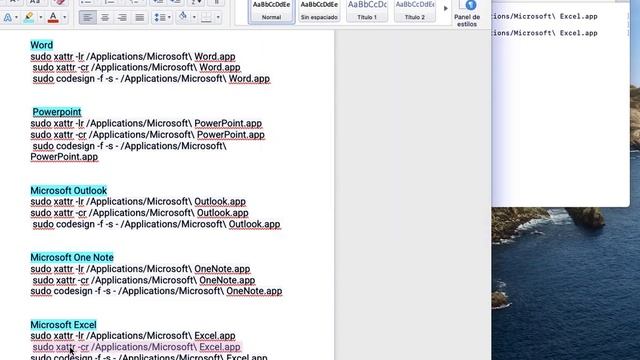Viewport: 640px width, 360px height.
Task: Click the Microsoft Outlook heading
Action: pyautogui.click(x=69, y=191)
